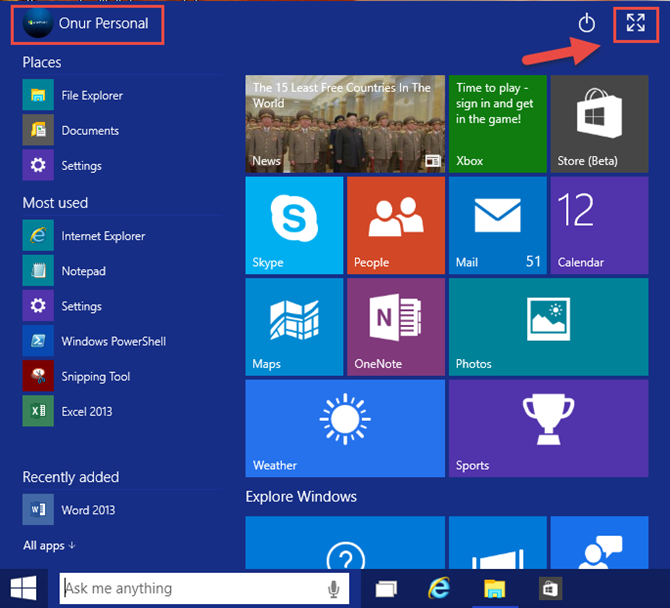Image resolution: width=670 pixels, height=608 pixels.
Task: Expand Start menu to full screen
Action: click(635, 23)
